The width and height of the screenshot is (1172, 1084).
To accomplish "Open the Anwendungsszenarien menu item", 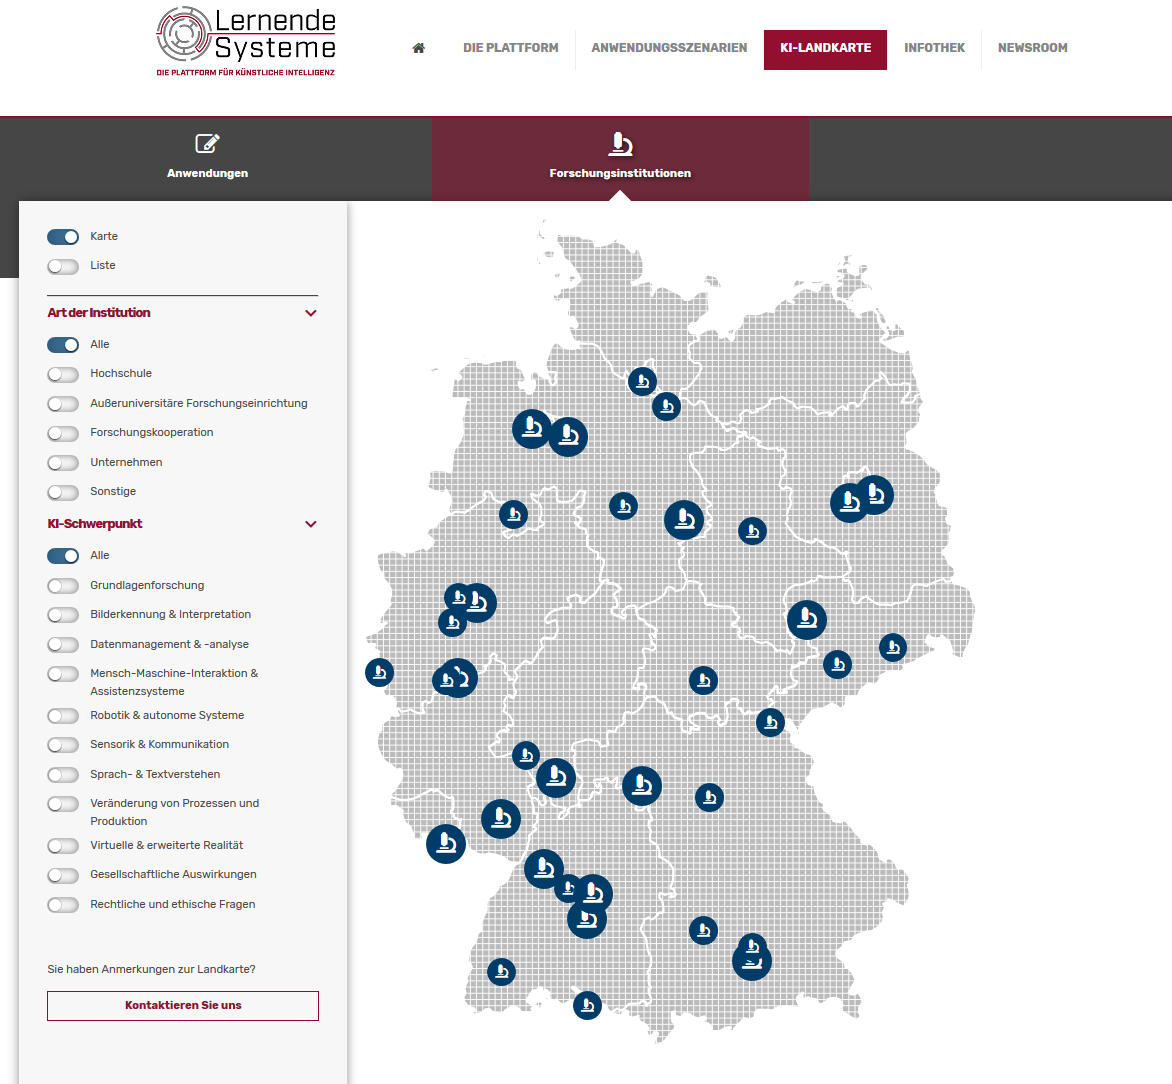I will 669,48.
